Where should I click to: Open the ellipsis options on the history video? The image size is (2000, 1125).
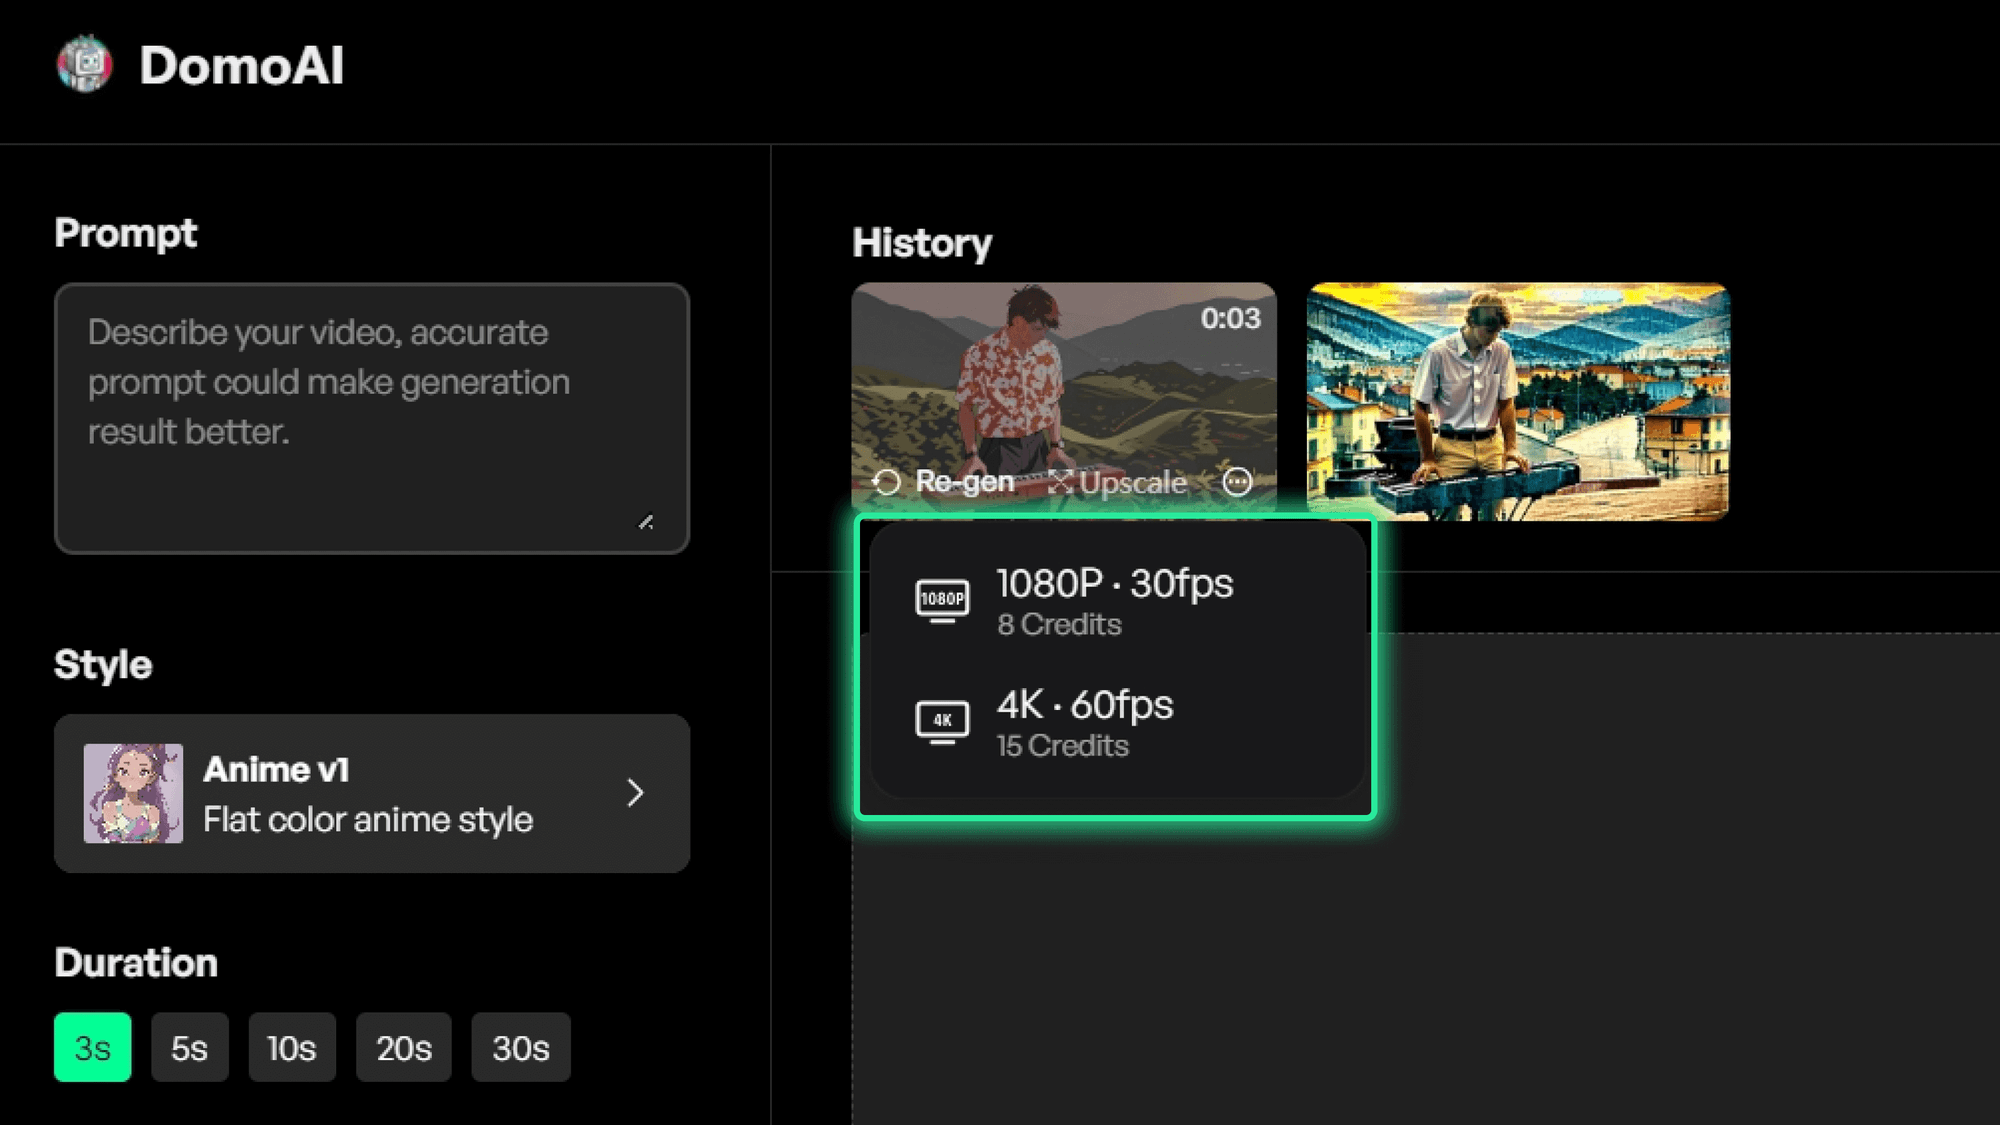pyautogui.click(x=1238, y=482)
